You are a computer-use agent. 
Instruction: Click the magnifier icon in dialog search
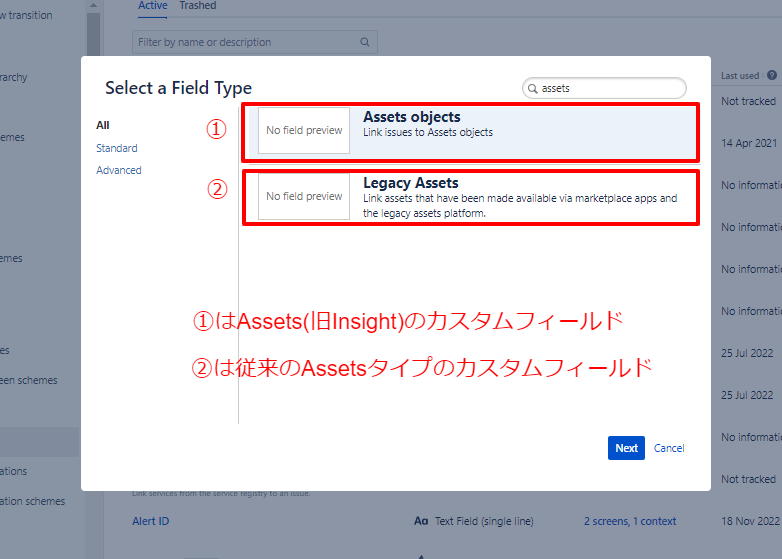[x=533, y=89]
